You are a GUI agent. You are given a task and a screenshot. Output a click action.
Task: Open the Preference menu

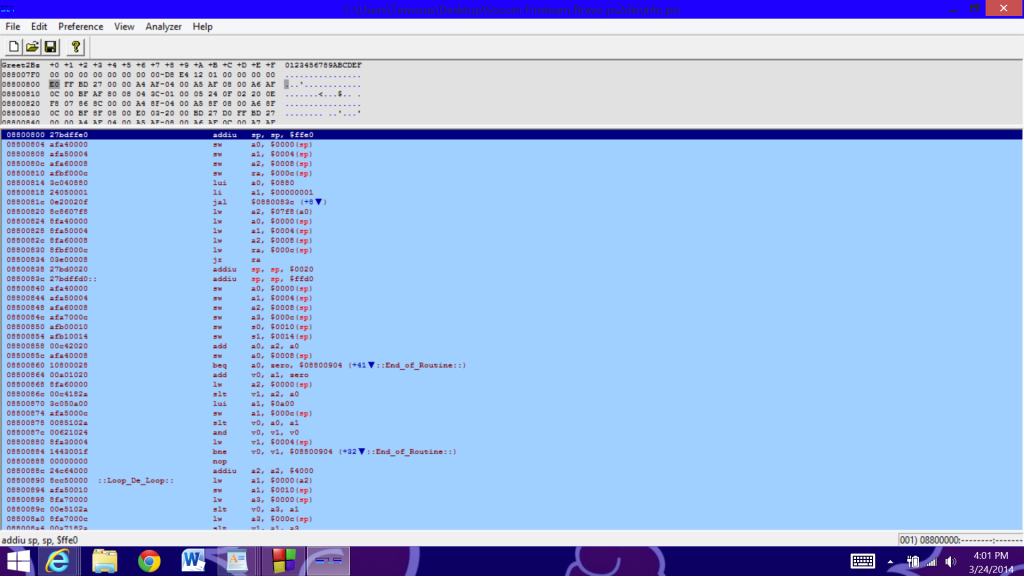coord(80,27)
